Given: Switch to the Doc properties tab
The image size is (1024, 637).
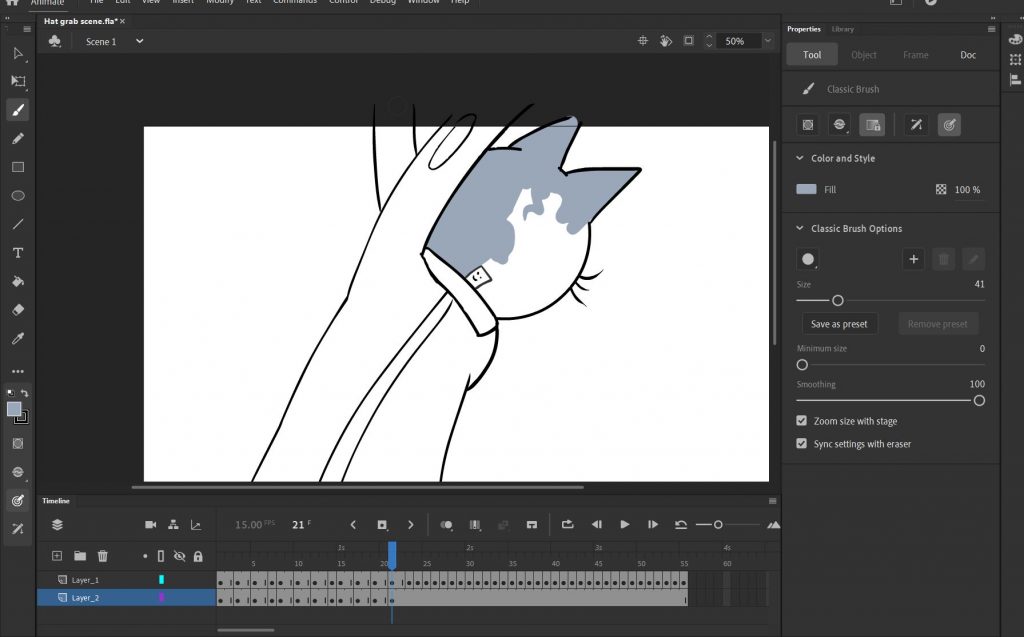Looking at the screenshot, I should coord(968,55).
